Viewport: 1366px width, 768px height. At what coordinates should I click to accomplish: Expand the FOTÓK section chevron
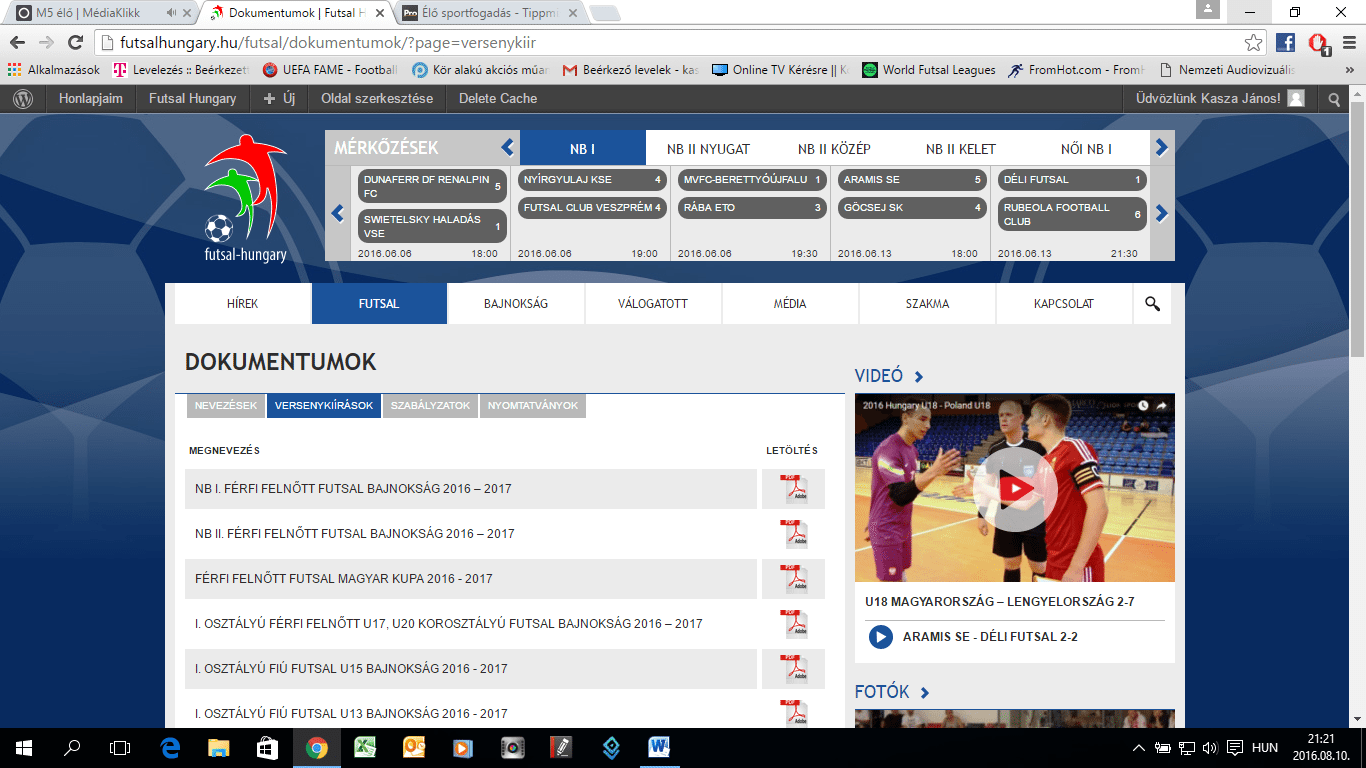click(925, 693)
